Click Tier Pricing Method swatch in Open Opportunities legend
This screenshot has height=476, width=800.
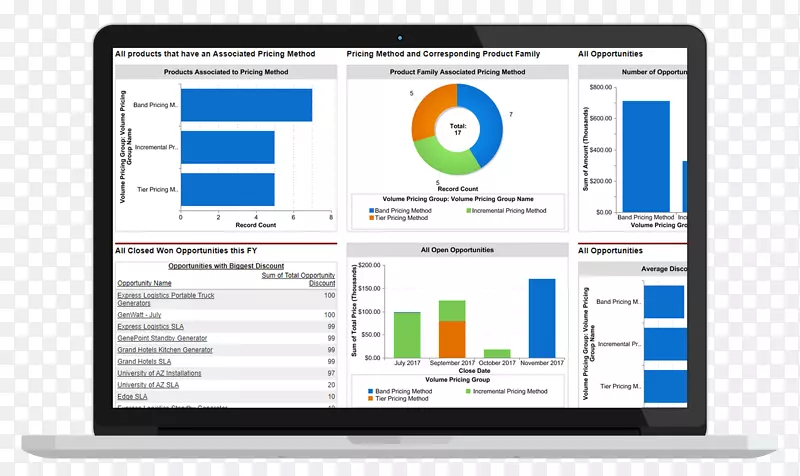(x=371, y=399)
